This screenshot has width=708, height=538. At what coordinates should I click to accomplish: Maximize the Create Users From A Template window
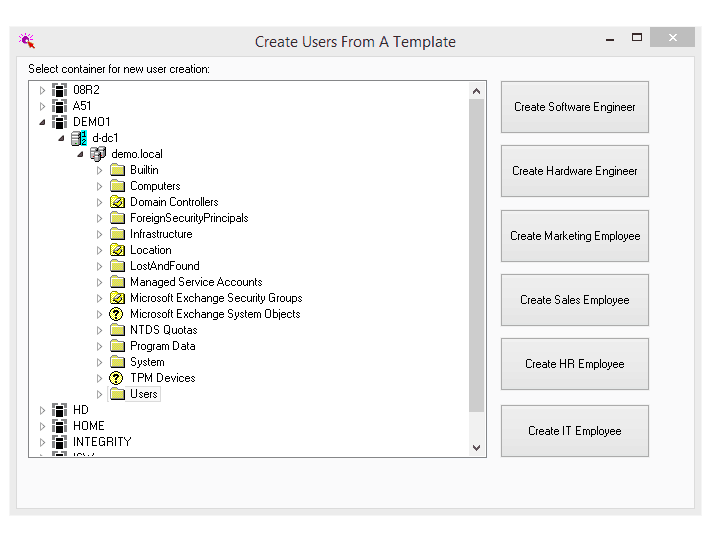click(x=637, y=37)
